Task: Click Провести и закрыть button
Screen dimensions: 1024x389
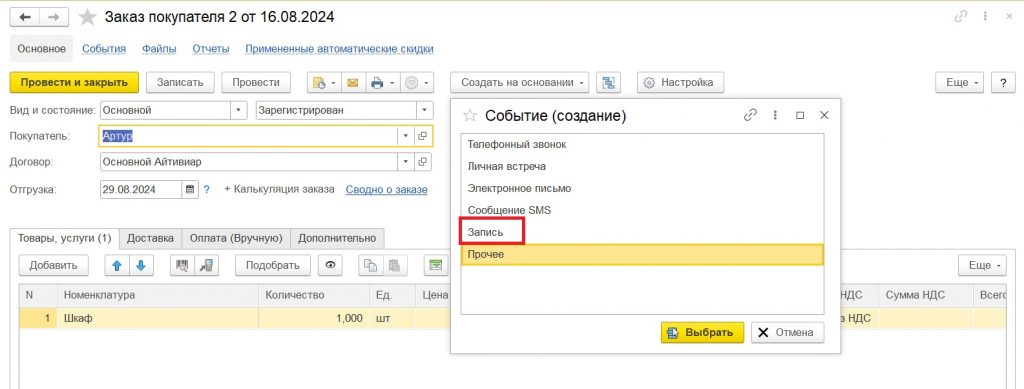Action: pyautogui.click(x=74, y=83)
